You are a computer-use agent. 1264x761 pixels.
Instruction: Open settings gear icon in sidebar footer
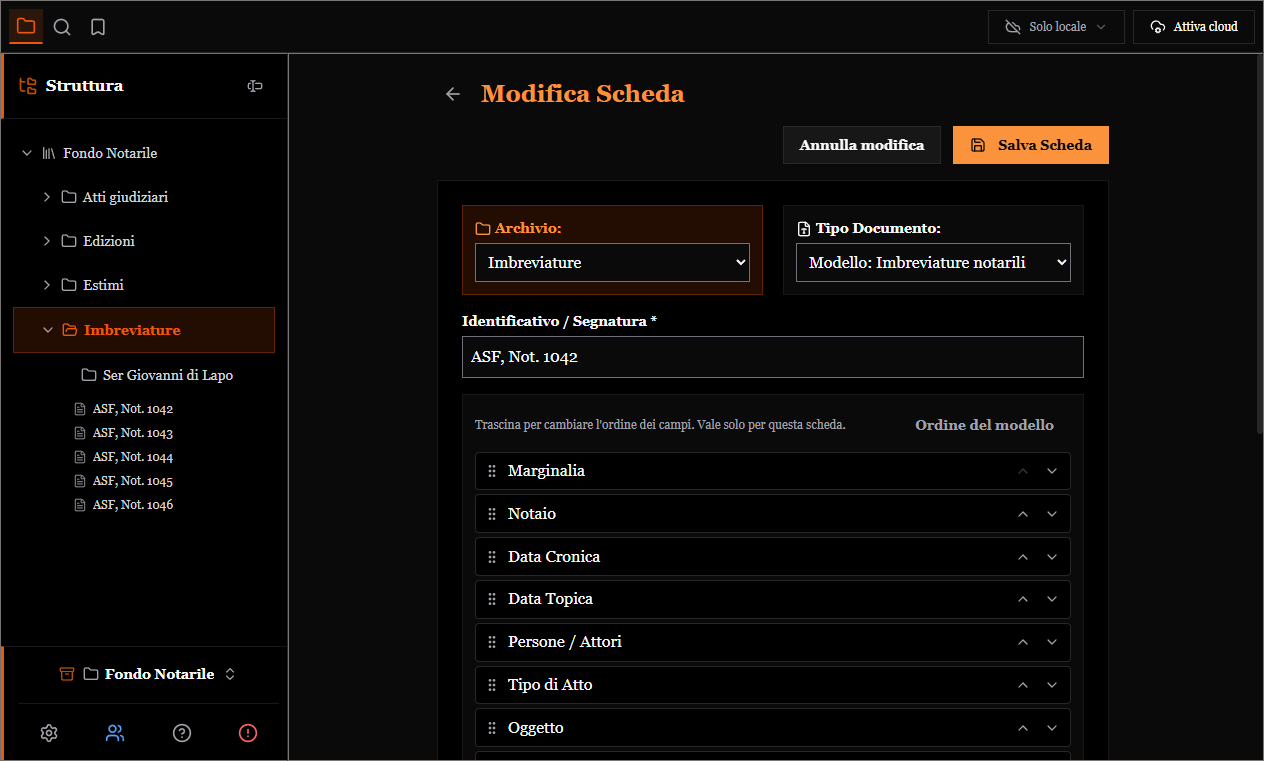(49, 733)
